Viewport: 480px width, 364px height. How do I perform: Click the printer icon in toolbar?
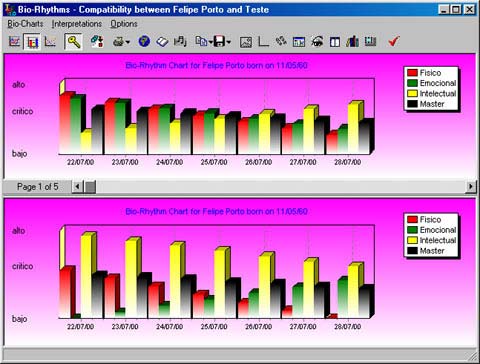point(118,42)
